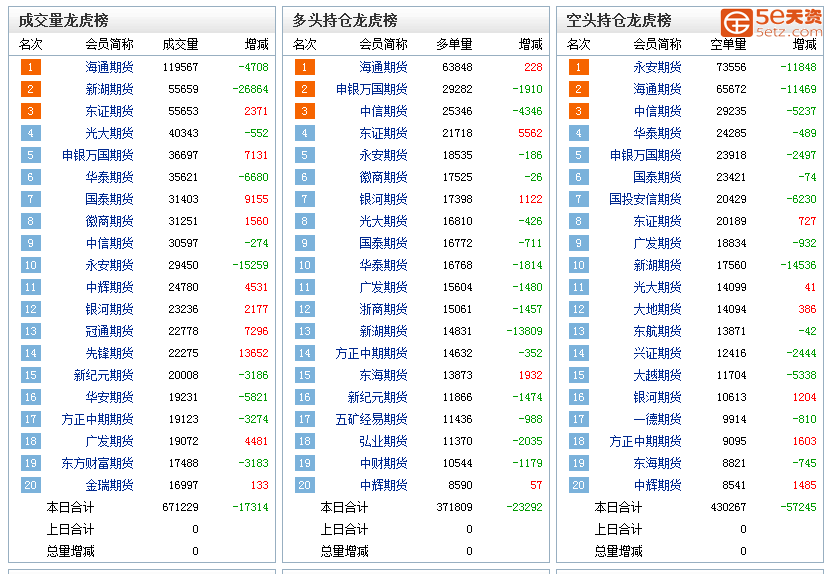The height and width of the screenshot is (574, 828).
Task: Click 国投安信期货 member link
Action: coord(645,199)
